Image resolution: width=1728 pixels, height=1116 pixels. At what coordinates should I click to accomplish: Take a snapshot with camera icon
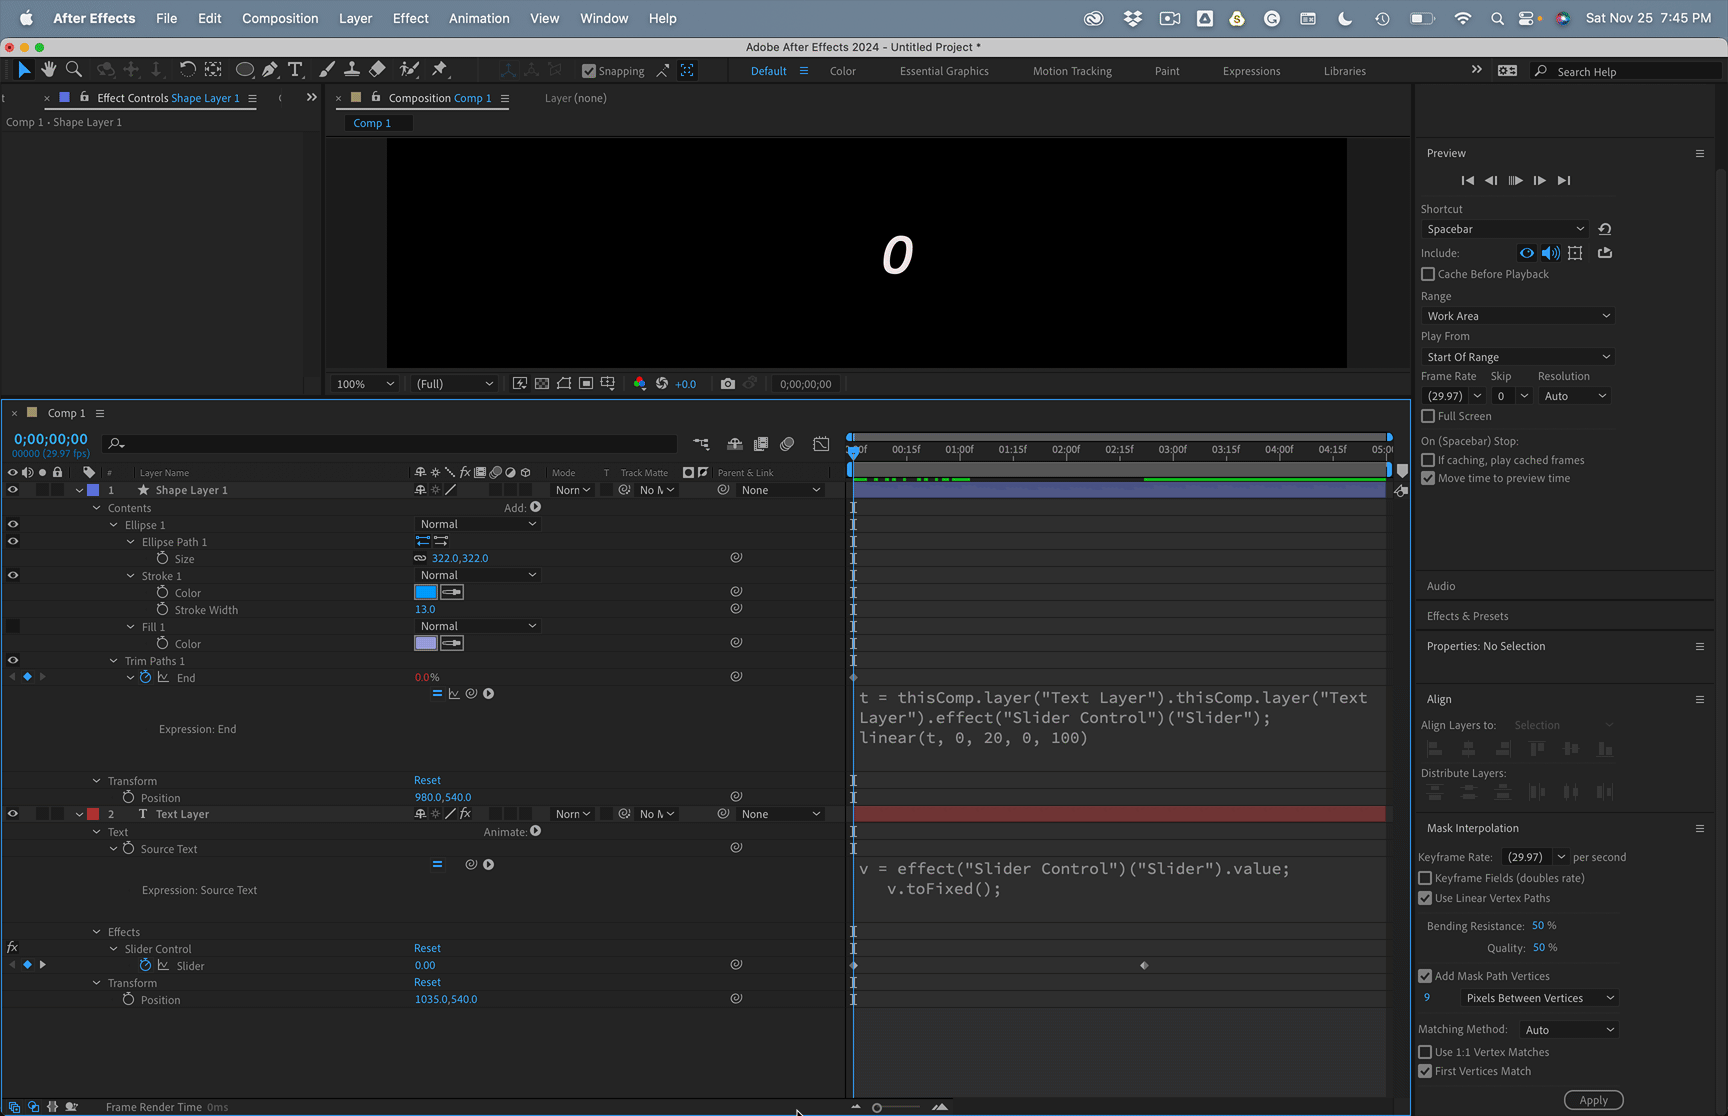(x=728, y=384)
